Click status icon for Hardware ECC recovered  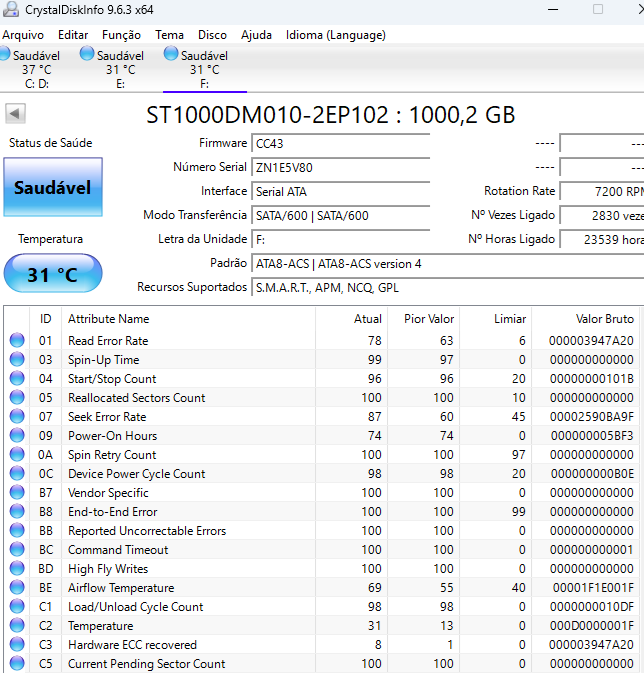click(x=17, y=644)
